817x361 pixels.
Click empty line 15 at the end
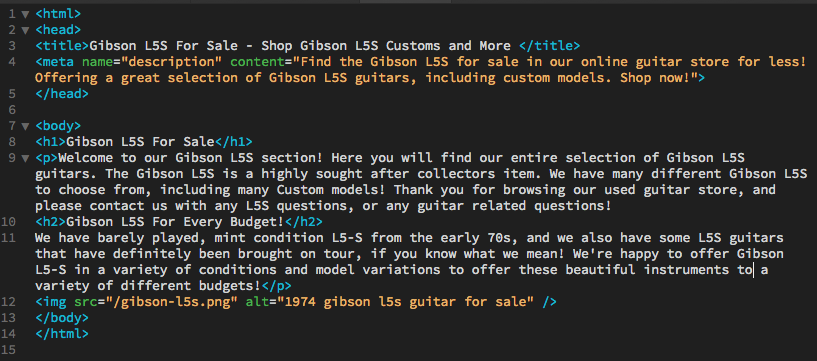[x=417, y=350]
